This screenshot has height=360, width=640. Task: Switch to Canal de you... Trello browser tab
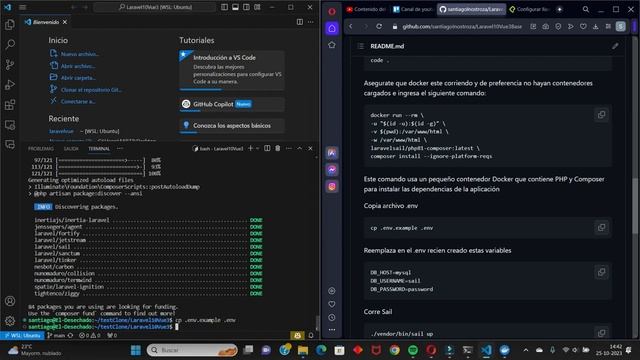click(413, 9)
